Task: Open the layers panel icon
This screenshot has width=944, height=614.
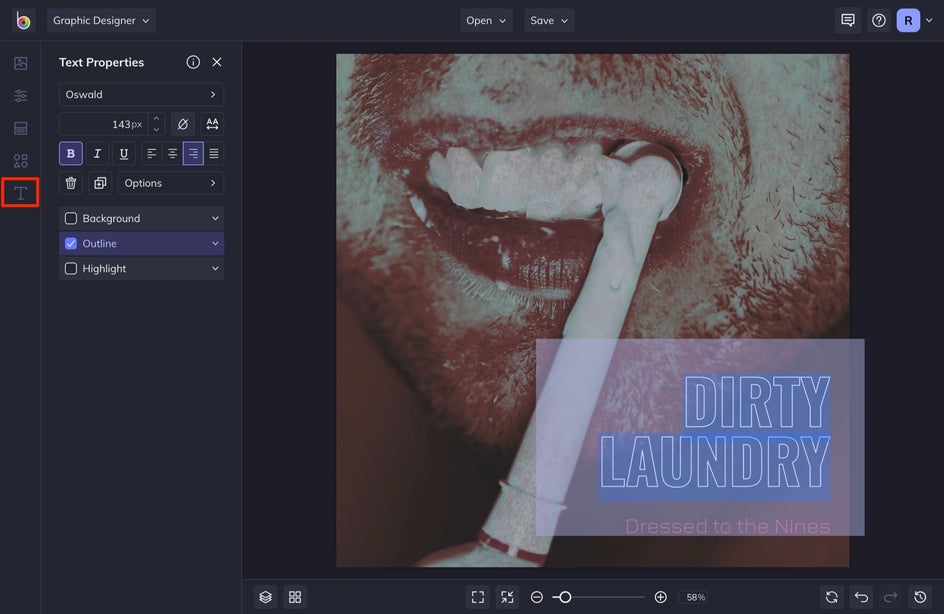Action: (265, 597)
